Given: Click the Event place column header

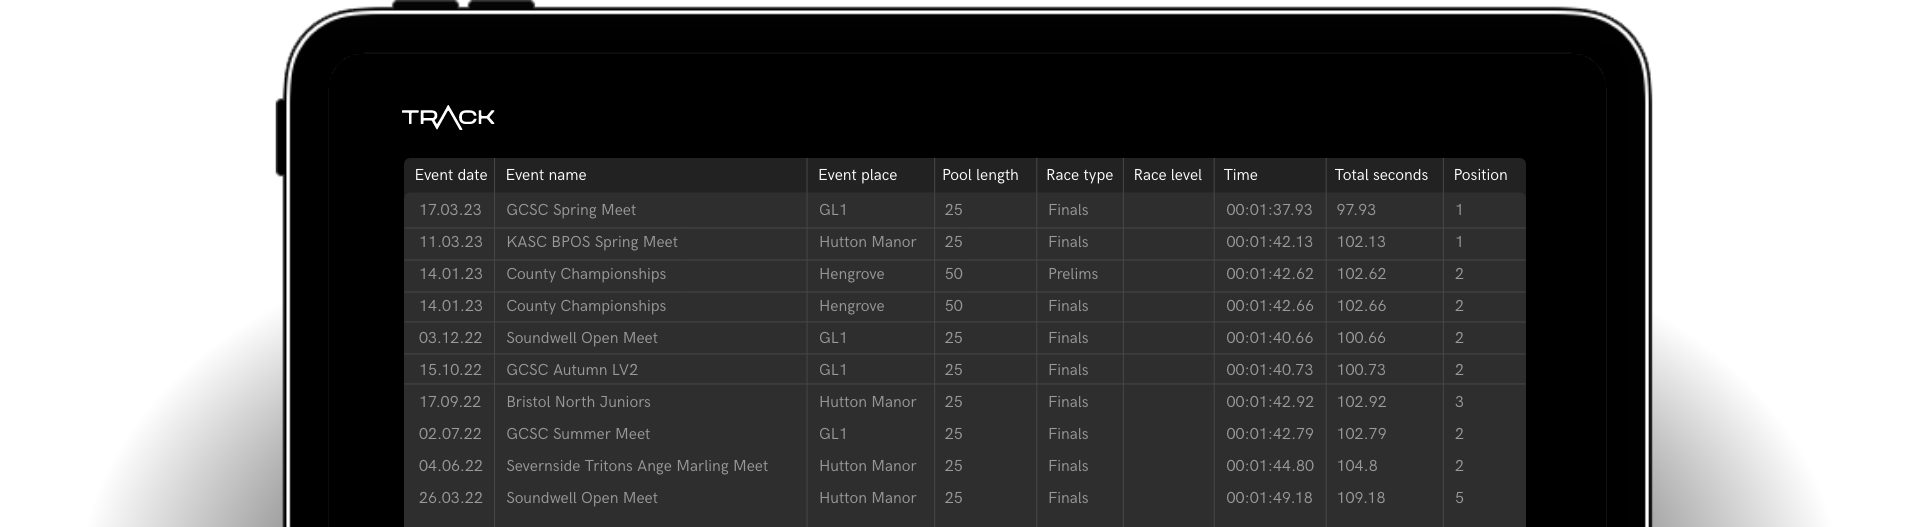Looking at the screenshot, I should click(857, 175).
